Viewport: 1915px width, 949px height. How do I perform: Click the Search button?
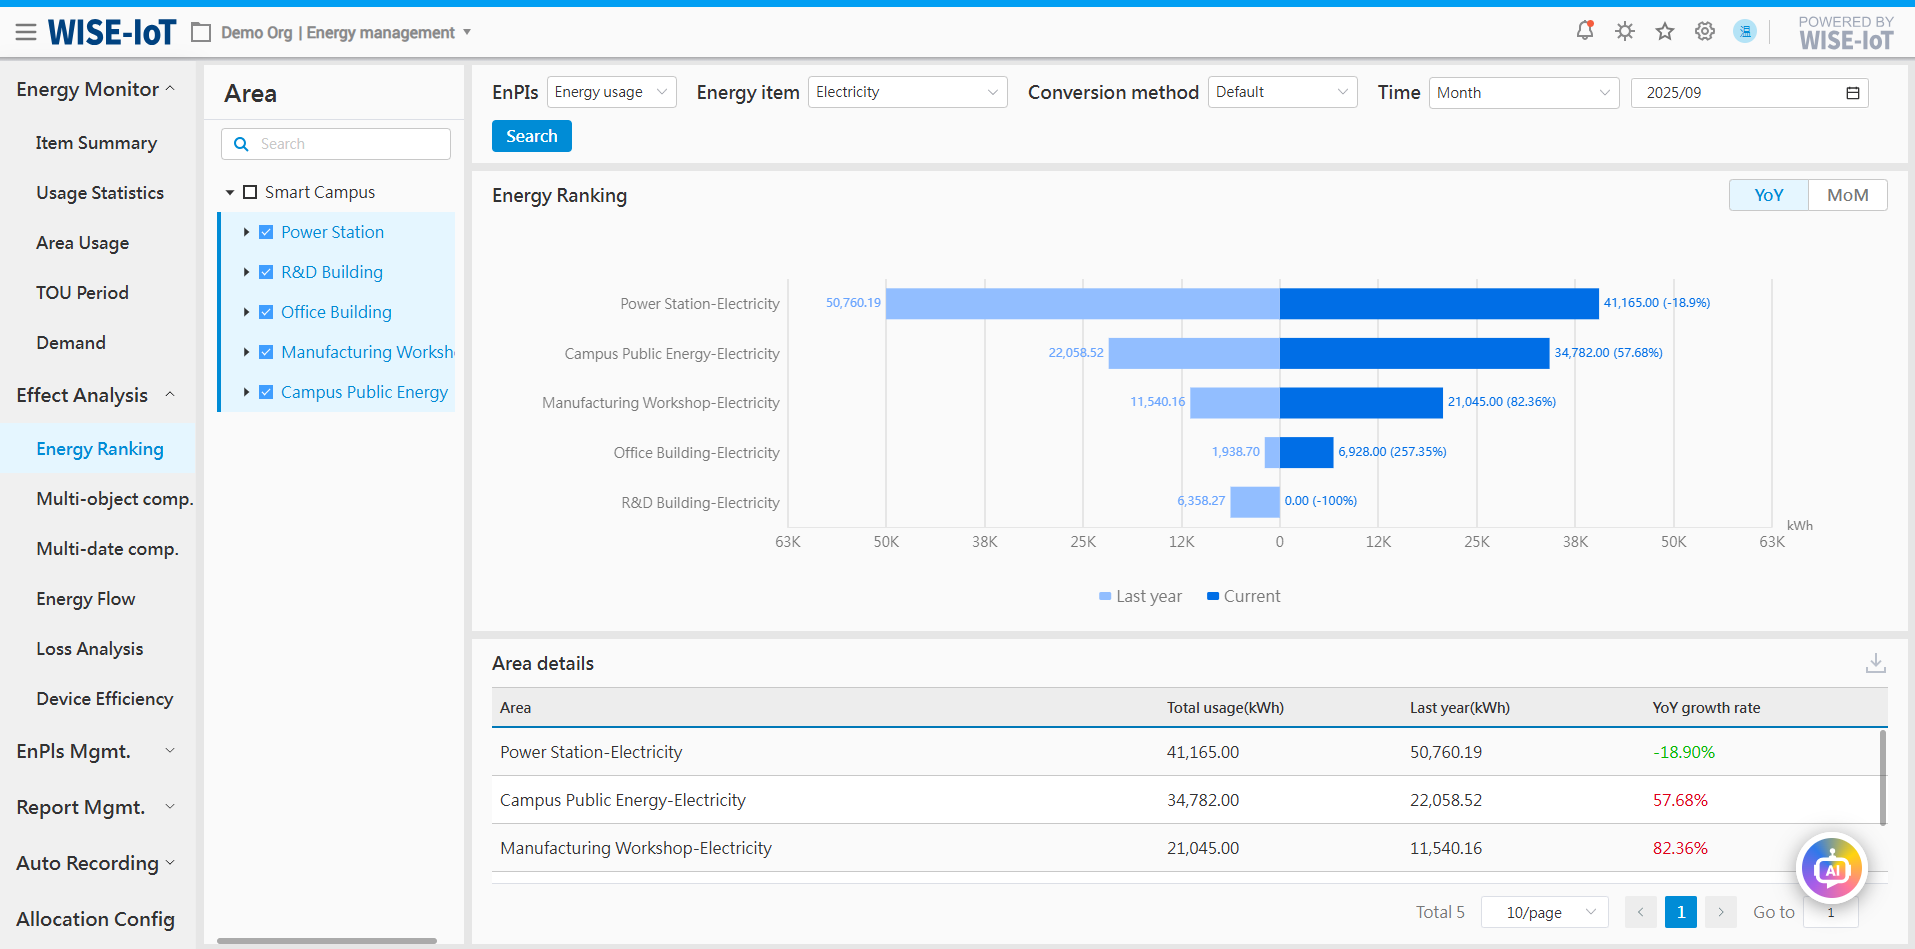[531, 136]
